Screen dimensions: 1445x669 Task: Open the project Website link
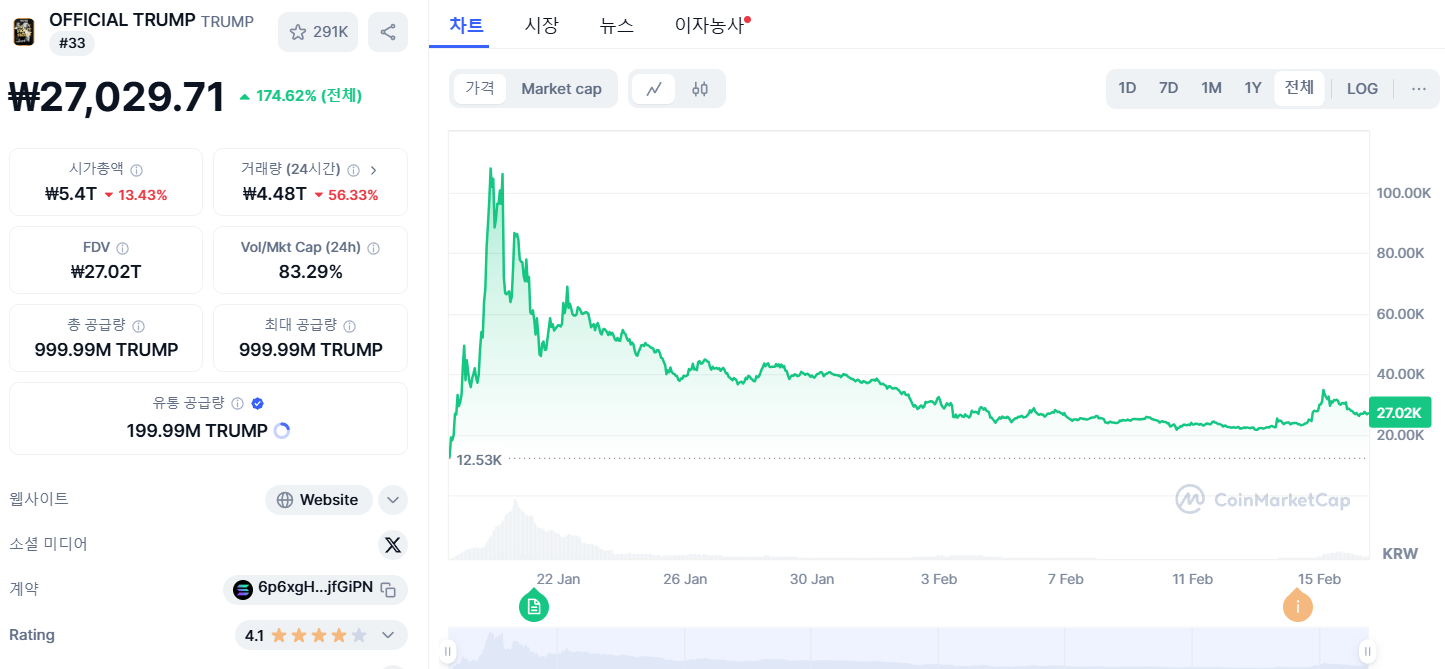[318, 499]
